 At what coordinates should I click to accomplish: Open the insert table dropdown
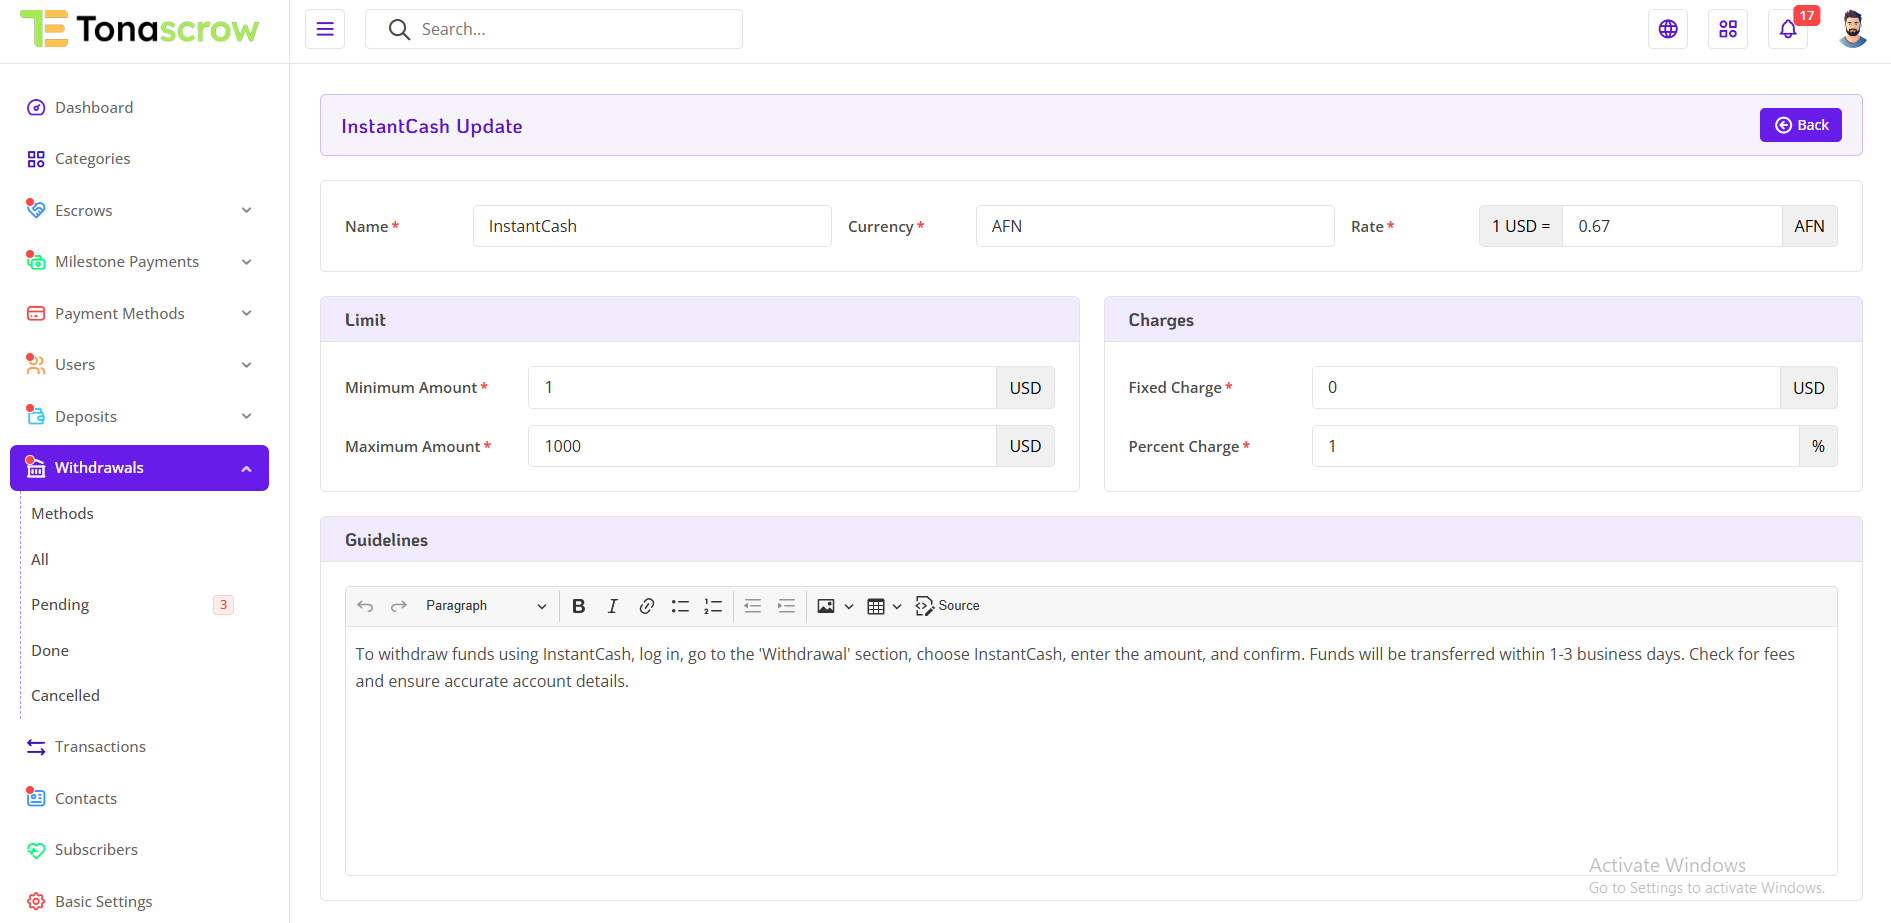pos(884,606)
